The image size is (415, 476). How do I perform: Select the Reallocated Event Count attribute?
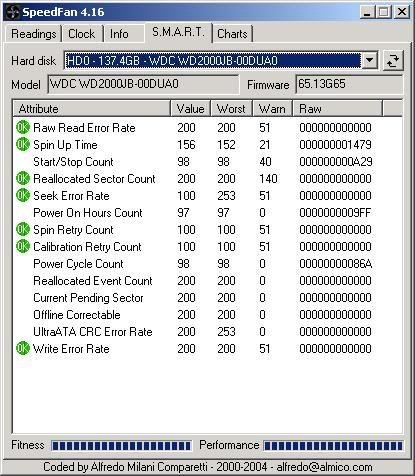coord(93,281)
